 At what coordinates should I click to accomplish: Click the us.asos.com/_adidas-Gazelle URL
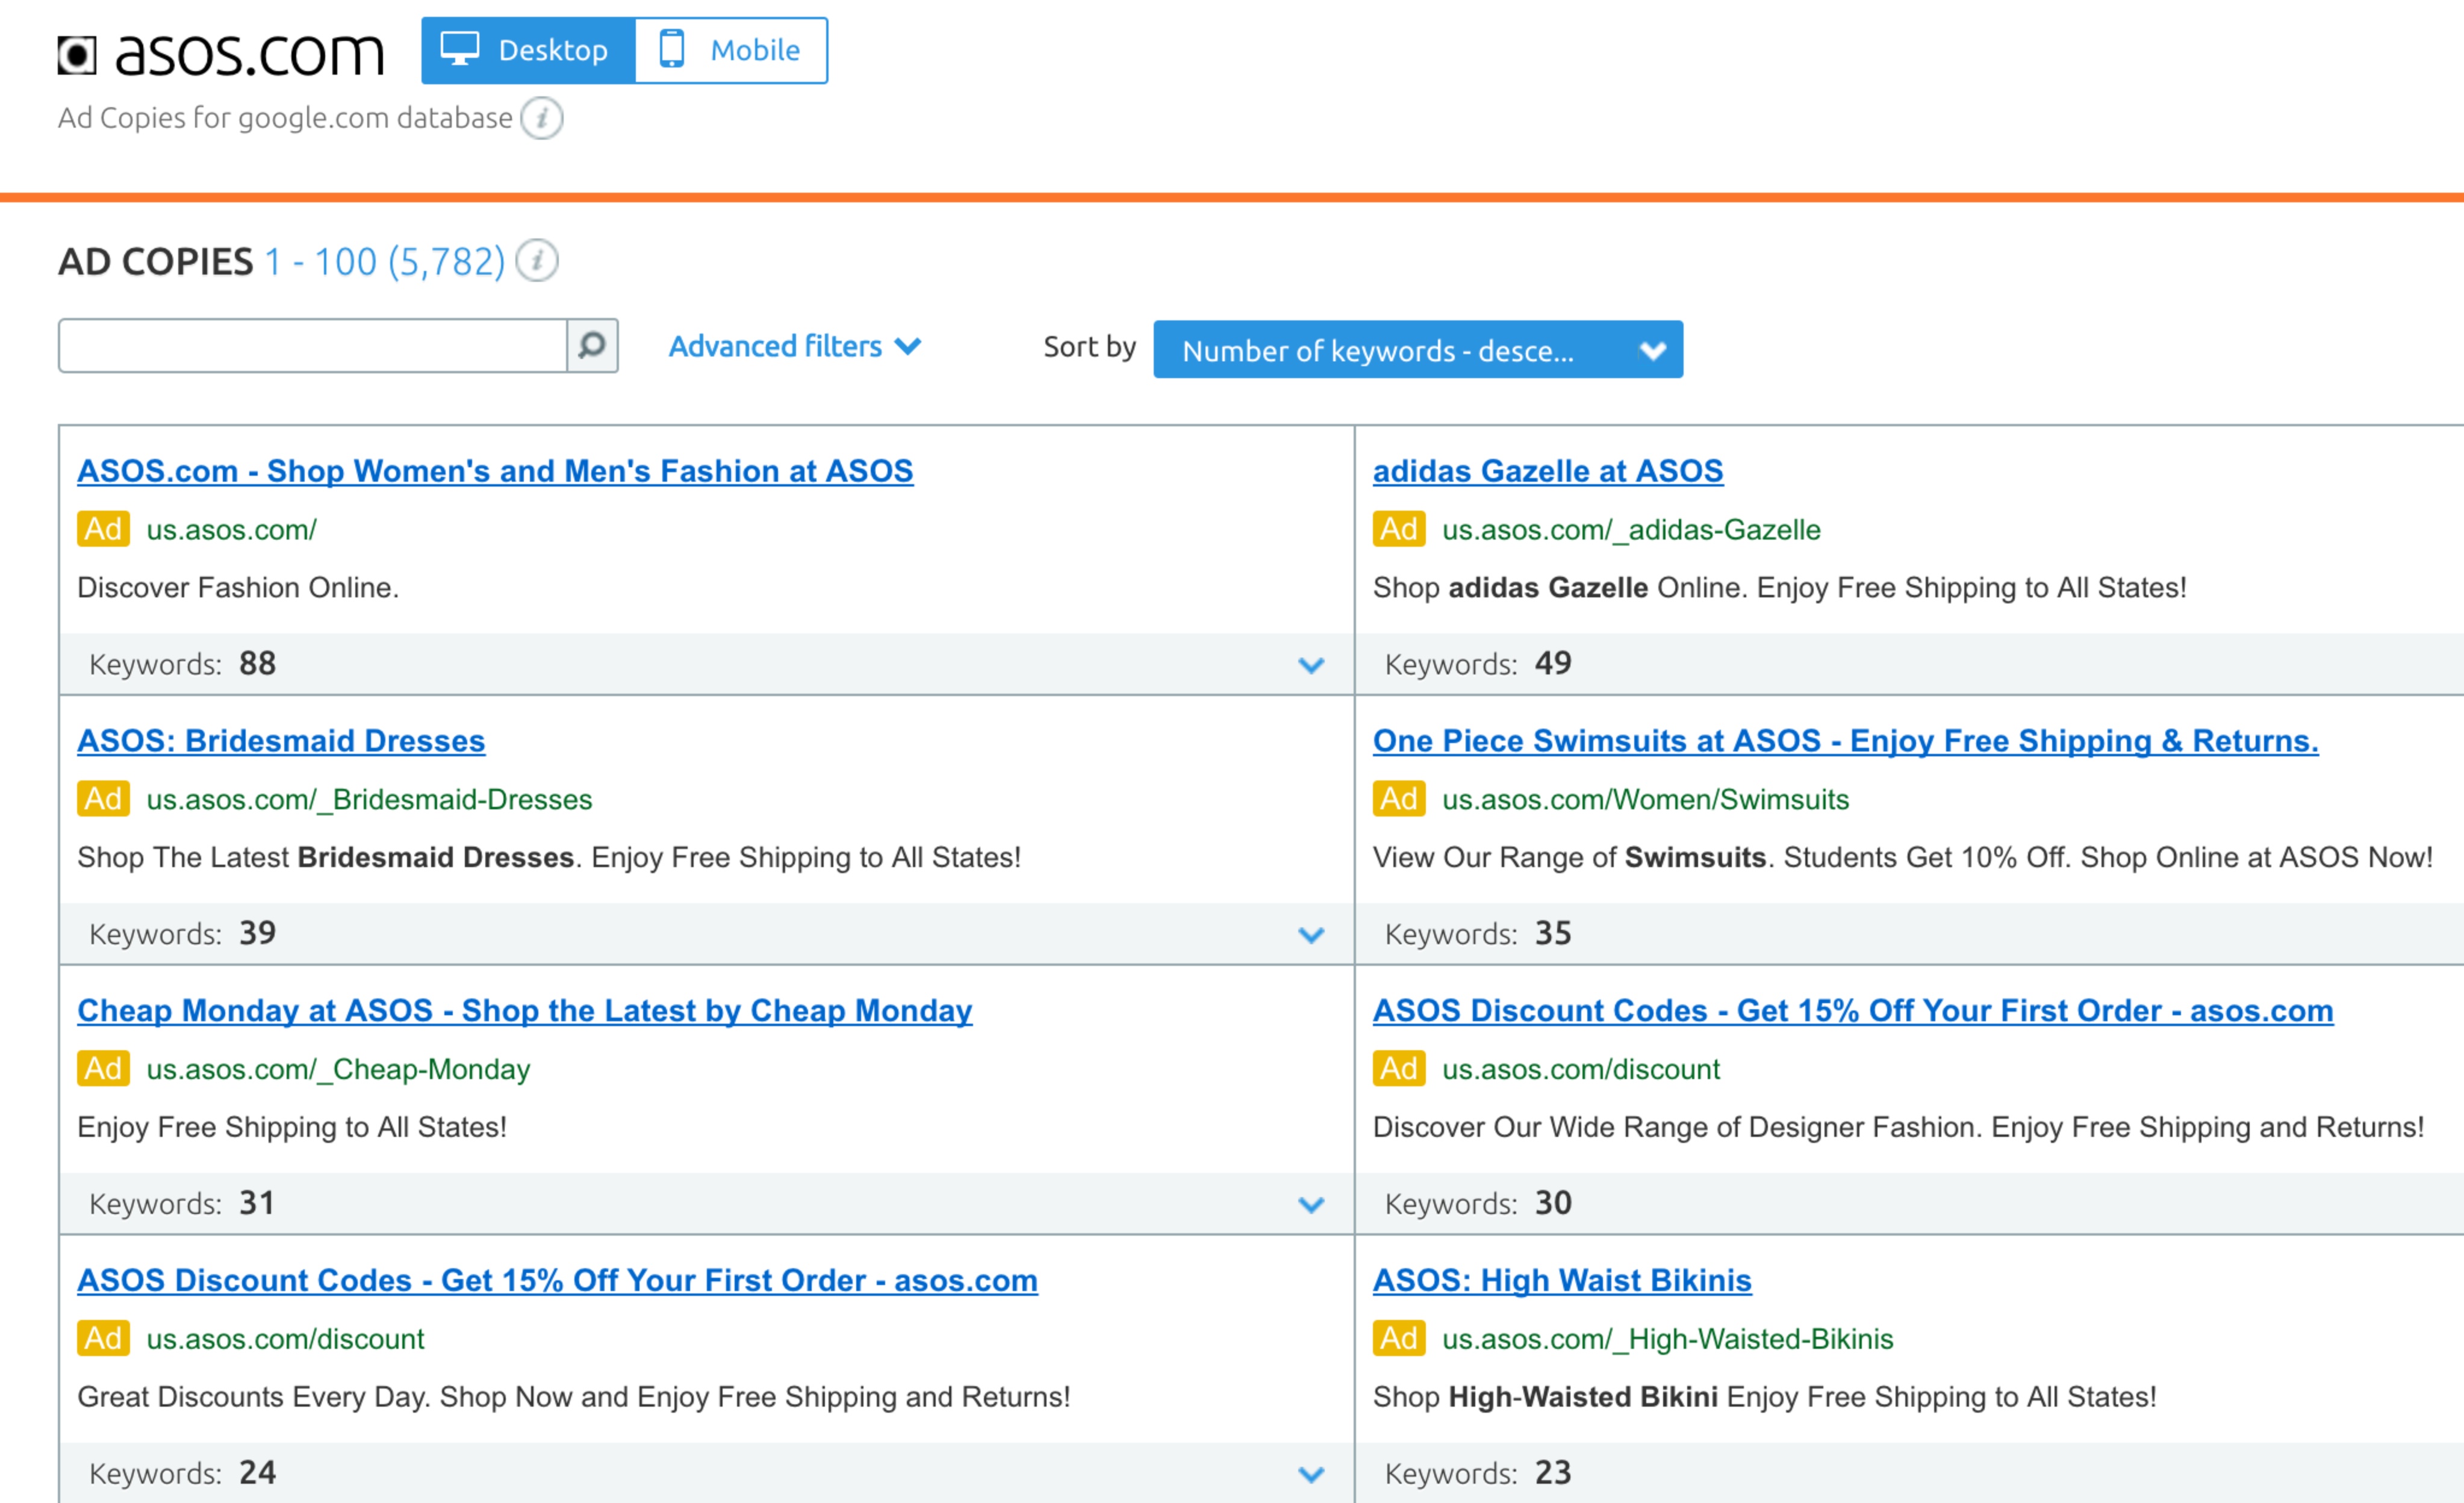tap(1631, 530)
